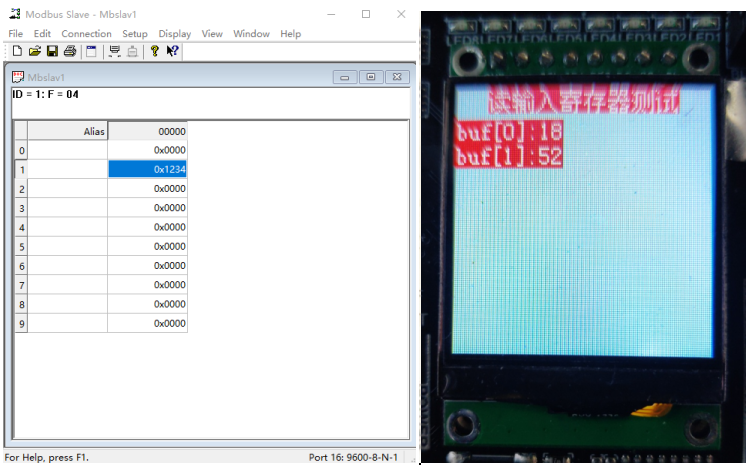Click the Disconnect toolbar icon
This screenshot has height=467, width=751.
point(133,51)
